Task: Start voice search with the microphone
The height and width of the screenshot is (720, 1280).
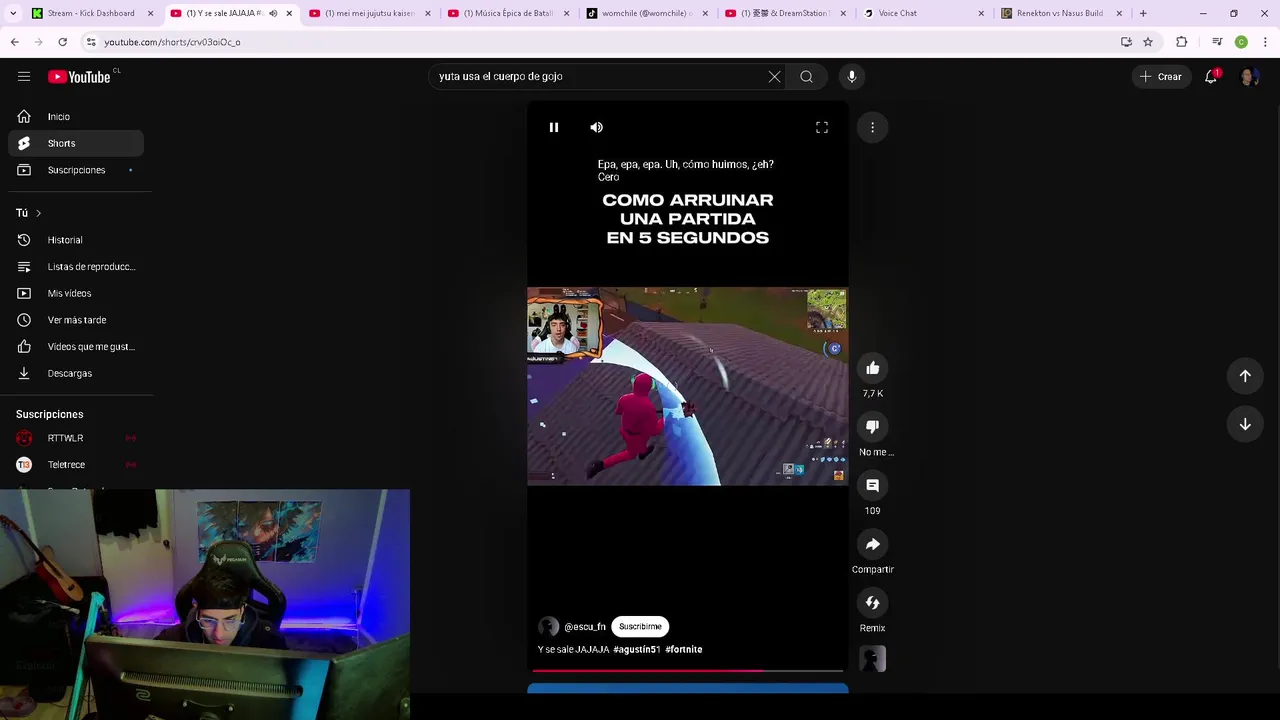Action: tap(852, 77)
